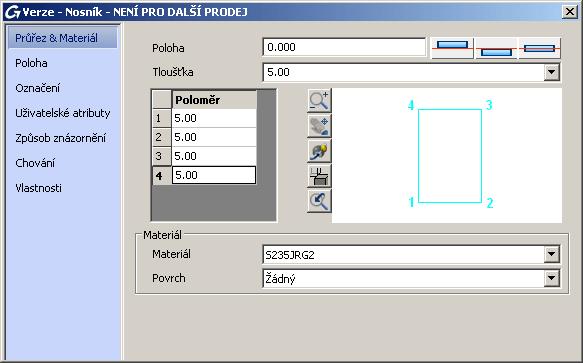Open the Poloha side tab
The height and width of the screenshot is (363, 583).
tap(31, 63)
